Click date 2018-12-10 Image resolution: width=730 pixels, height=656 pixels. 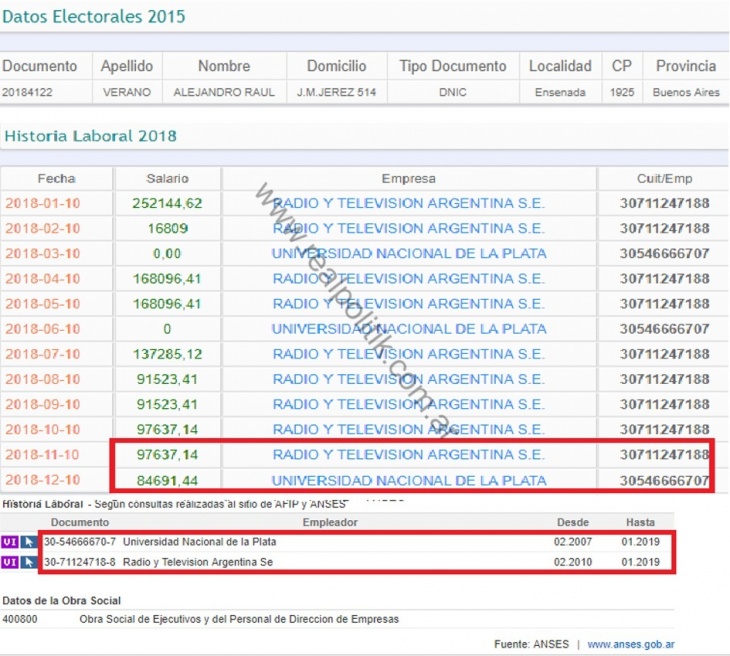click(43, 480)
